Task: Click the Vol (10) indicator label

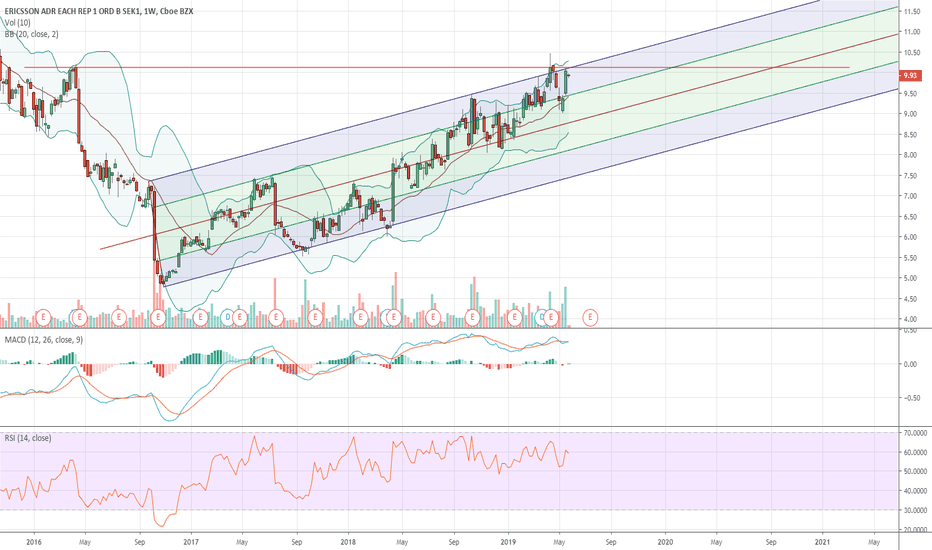Action: coord(18,23)
